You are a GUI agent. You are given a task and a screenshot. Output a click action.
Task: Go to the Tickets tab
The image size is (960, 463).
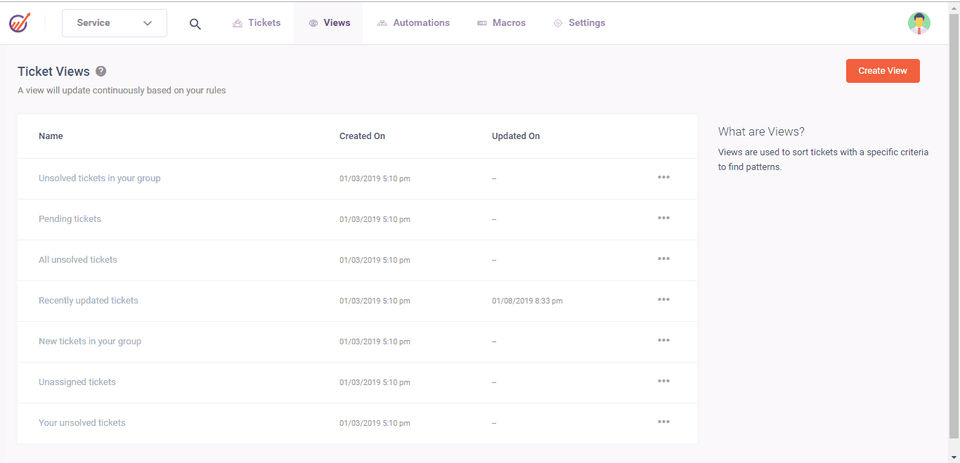tap(257, 23)
